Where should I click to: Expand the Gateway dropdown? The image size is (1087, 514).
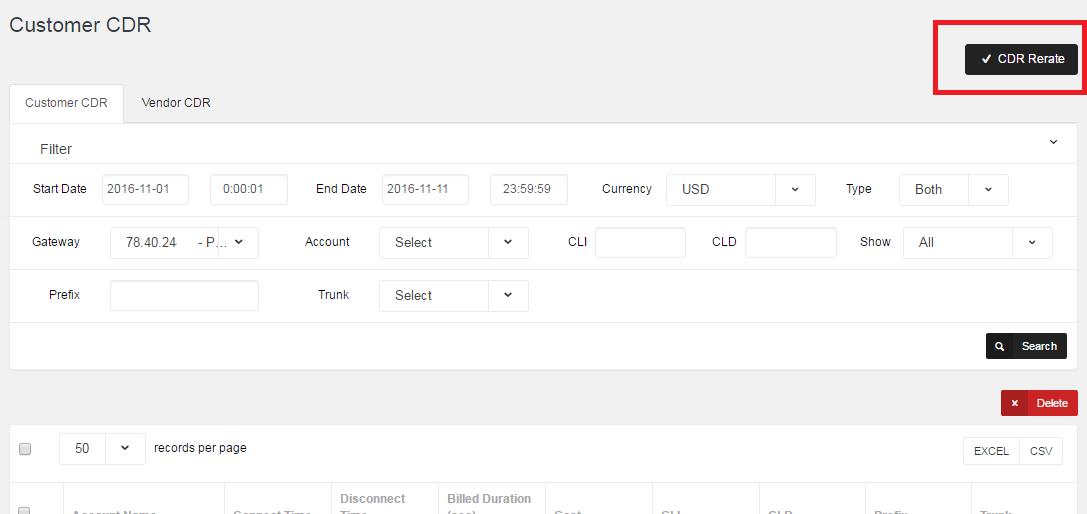184,243
